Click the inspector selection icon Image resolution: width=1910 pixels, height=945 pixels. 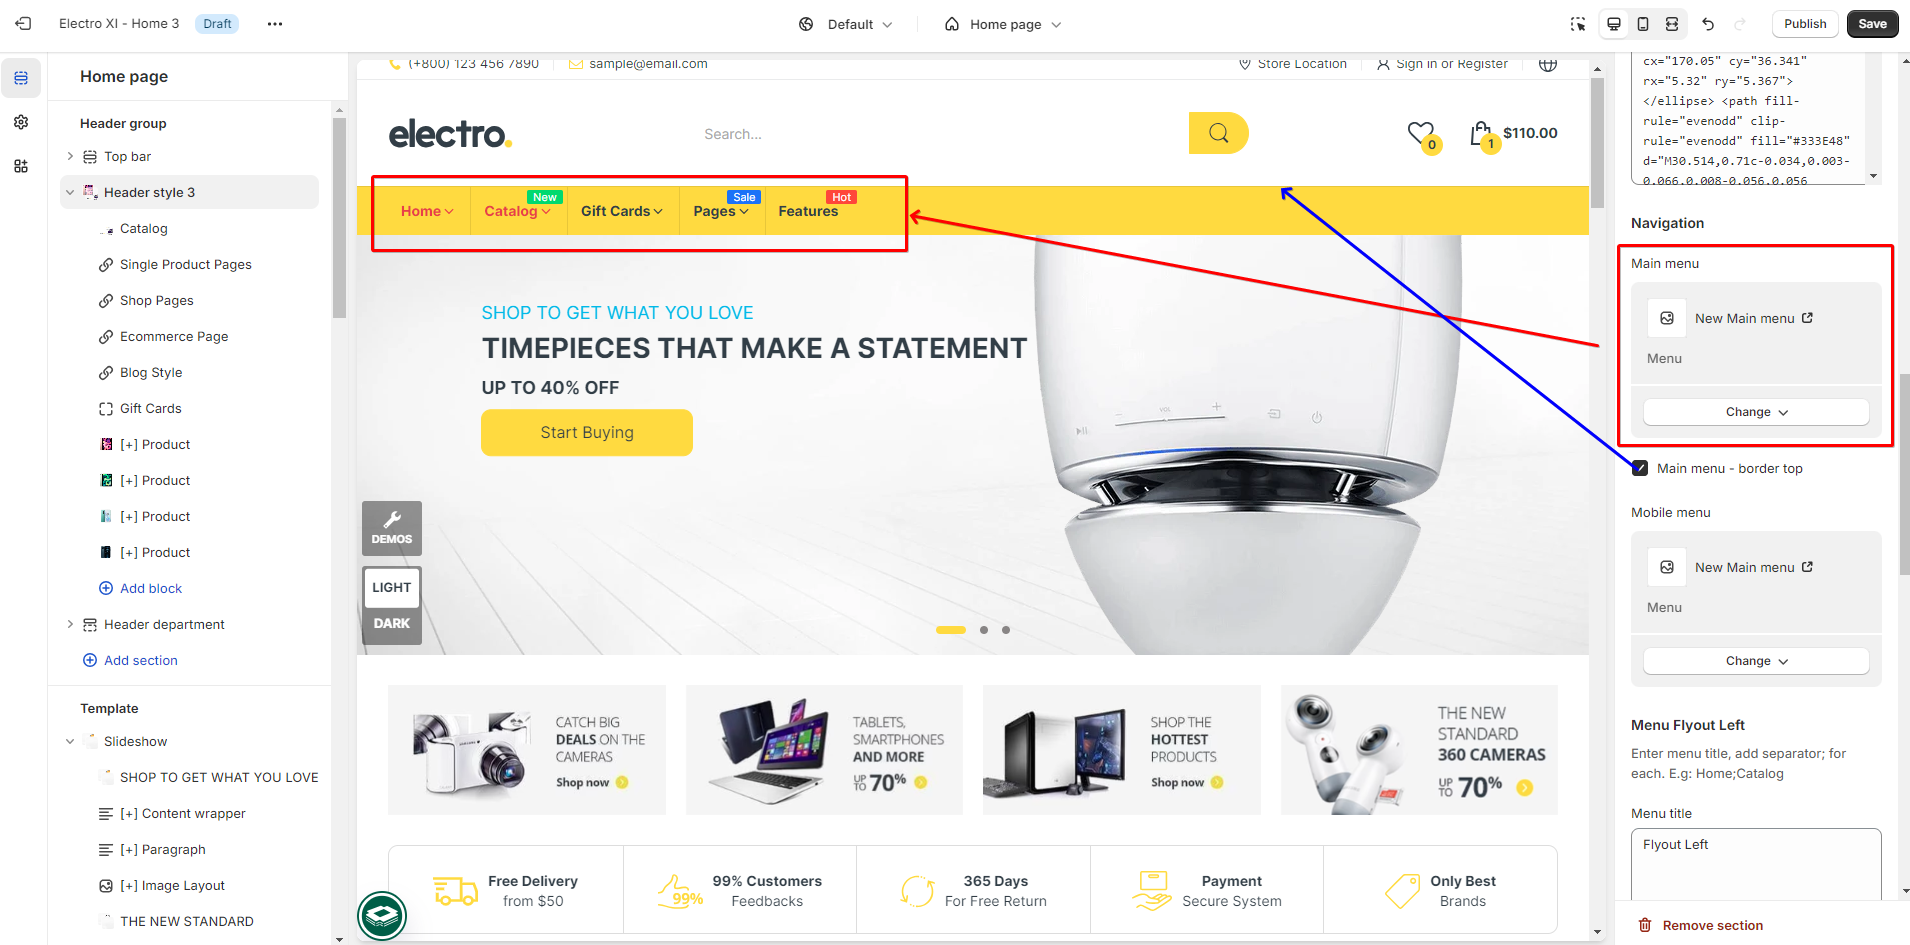click(1578, 24)
